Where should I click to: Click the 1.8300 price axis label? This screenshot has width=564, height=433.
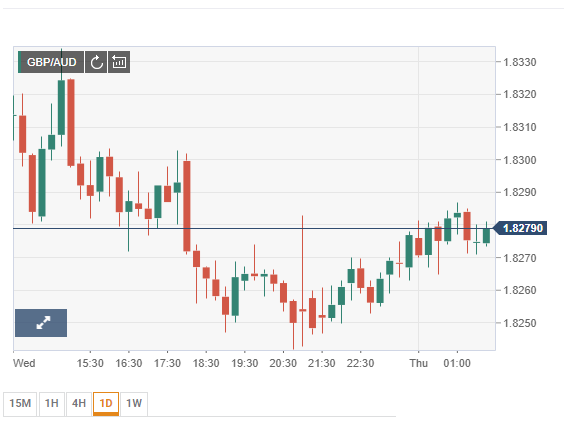[520, 160]
